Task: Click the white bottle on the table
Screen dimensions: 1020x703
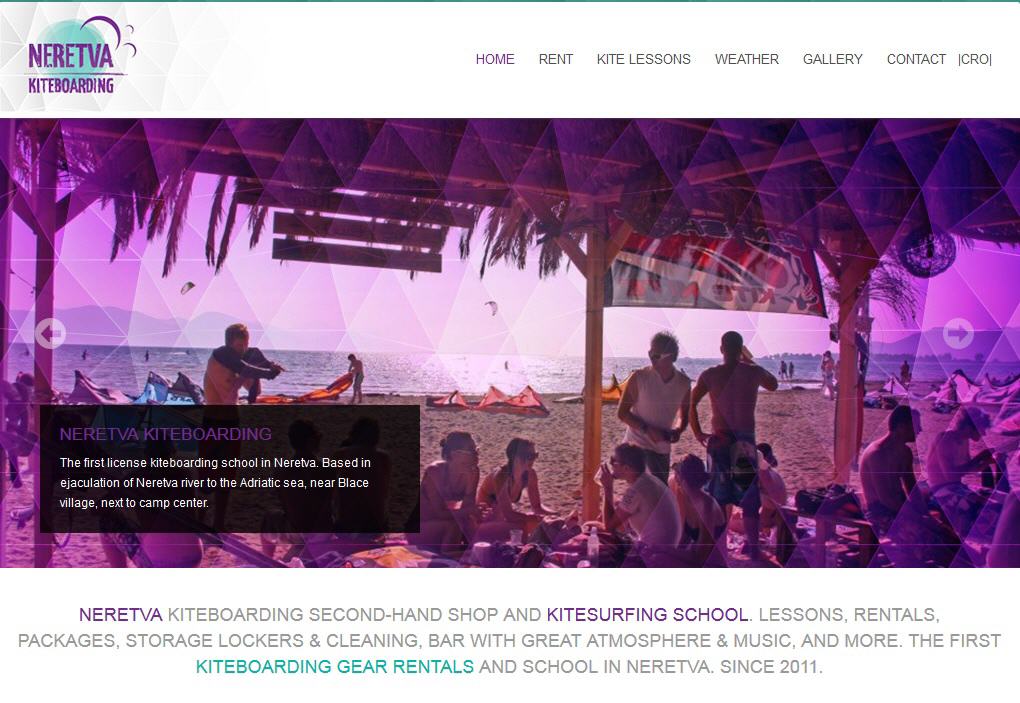Action: [593, 542]
